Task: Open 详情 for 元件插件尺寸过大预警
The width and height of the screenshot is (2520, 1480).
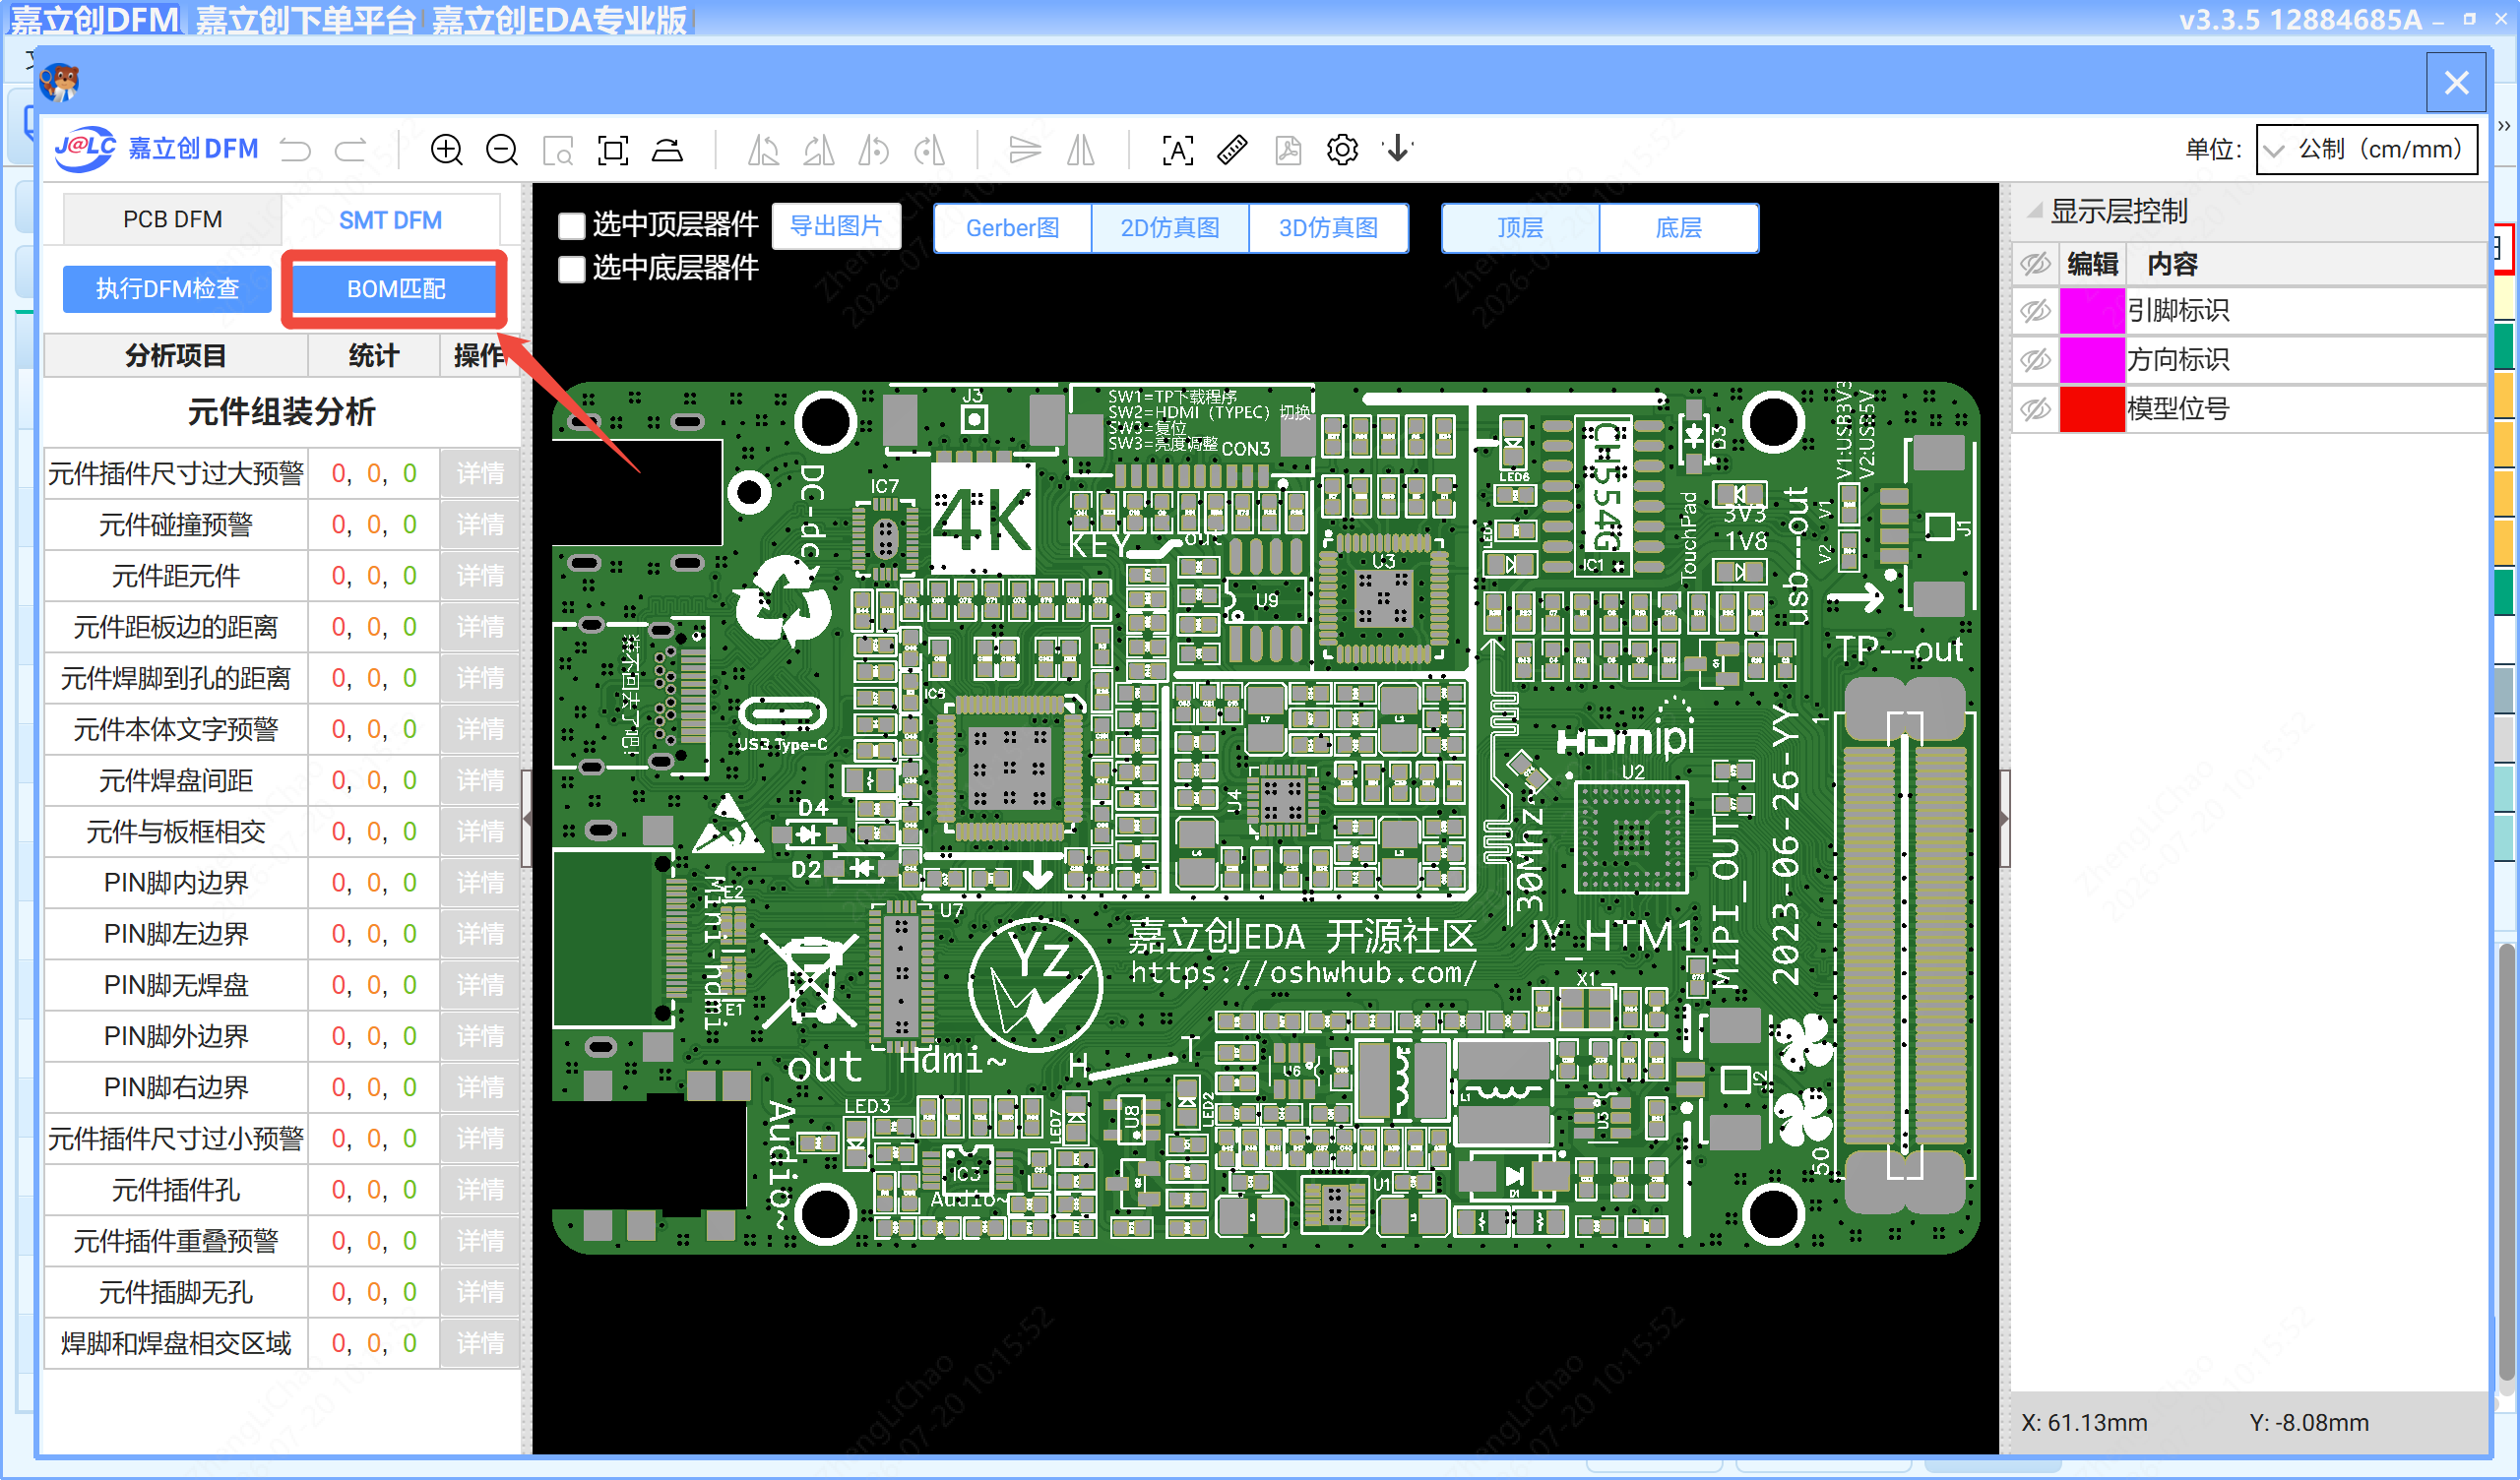Action: 480,473
